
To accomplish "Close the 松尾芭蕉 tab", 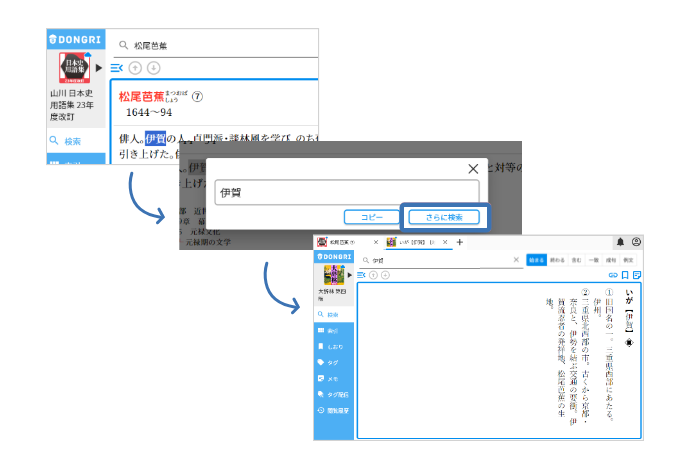I will 376,242.
